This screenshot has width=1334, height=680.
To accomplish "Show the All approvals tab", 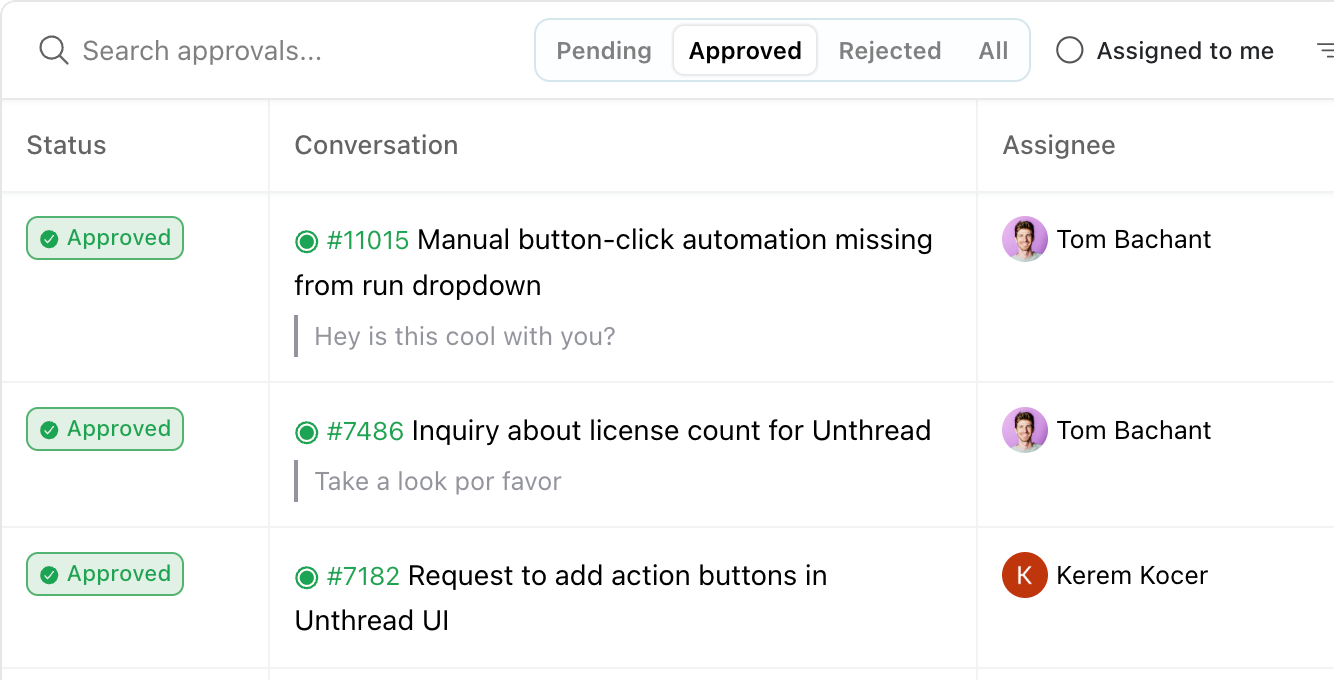I will pyautogui.click(x=993, y=51).
